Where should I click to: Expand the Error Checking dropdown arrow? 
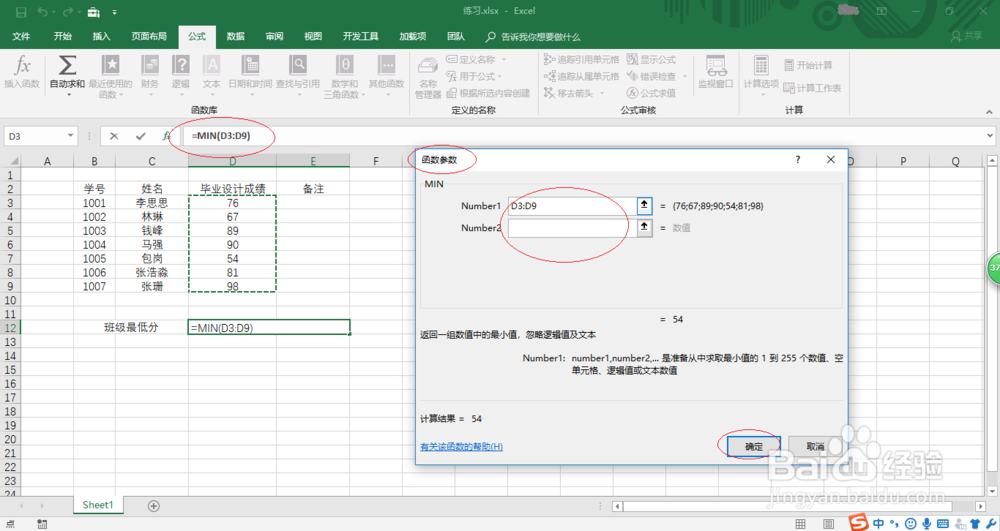(684, 76)
